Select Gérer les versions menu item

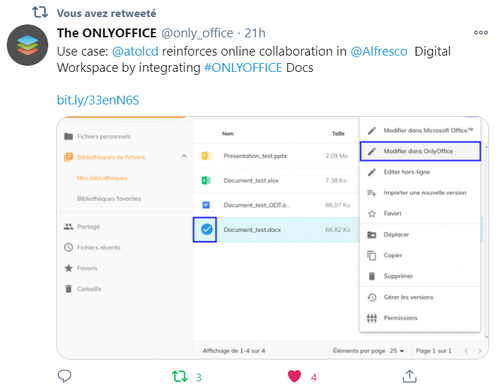420,297
